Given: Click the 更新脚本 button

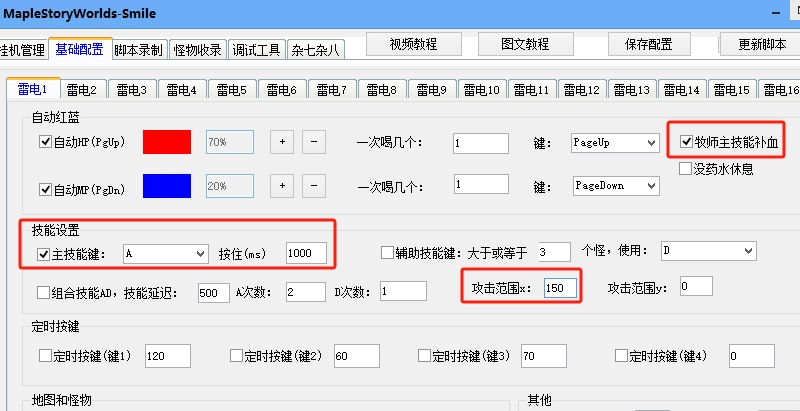Looking at the screenshot, I should (761, 44).
